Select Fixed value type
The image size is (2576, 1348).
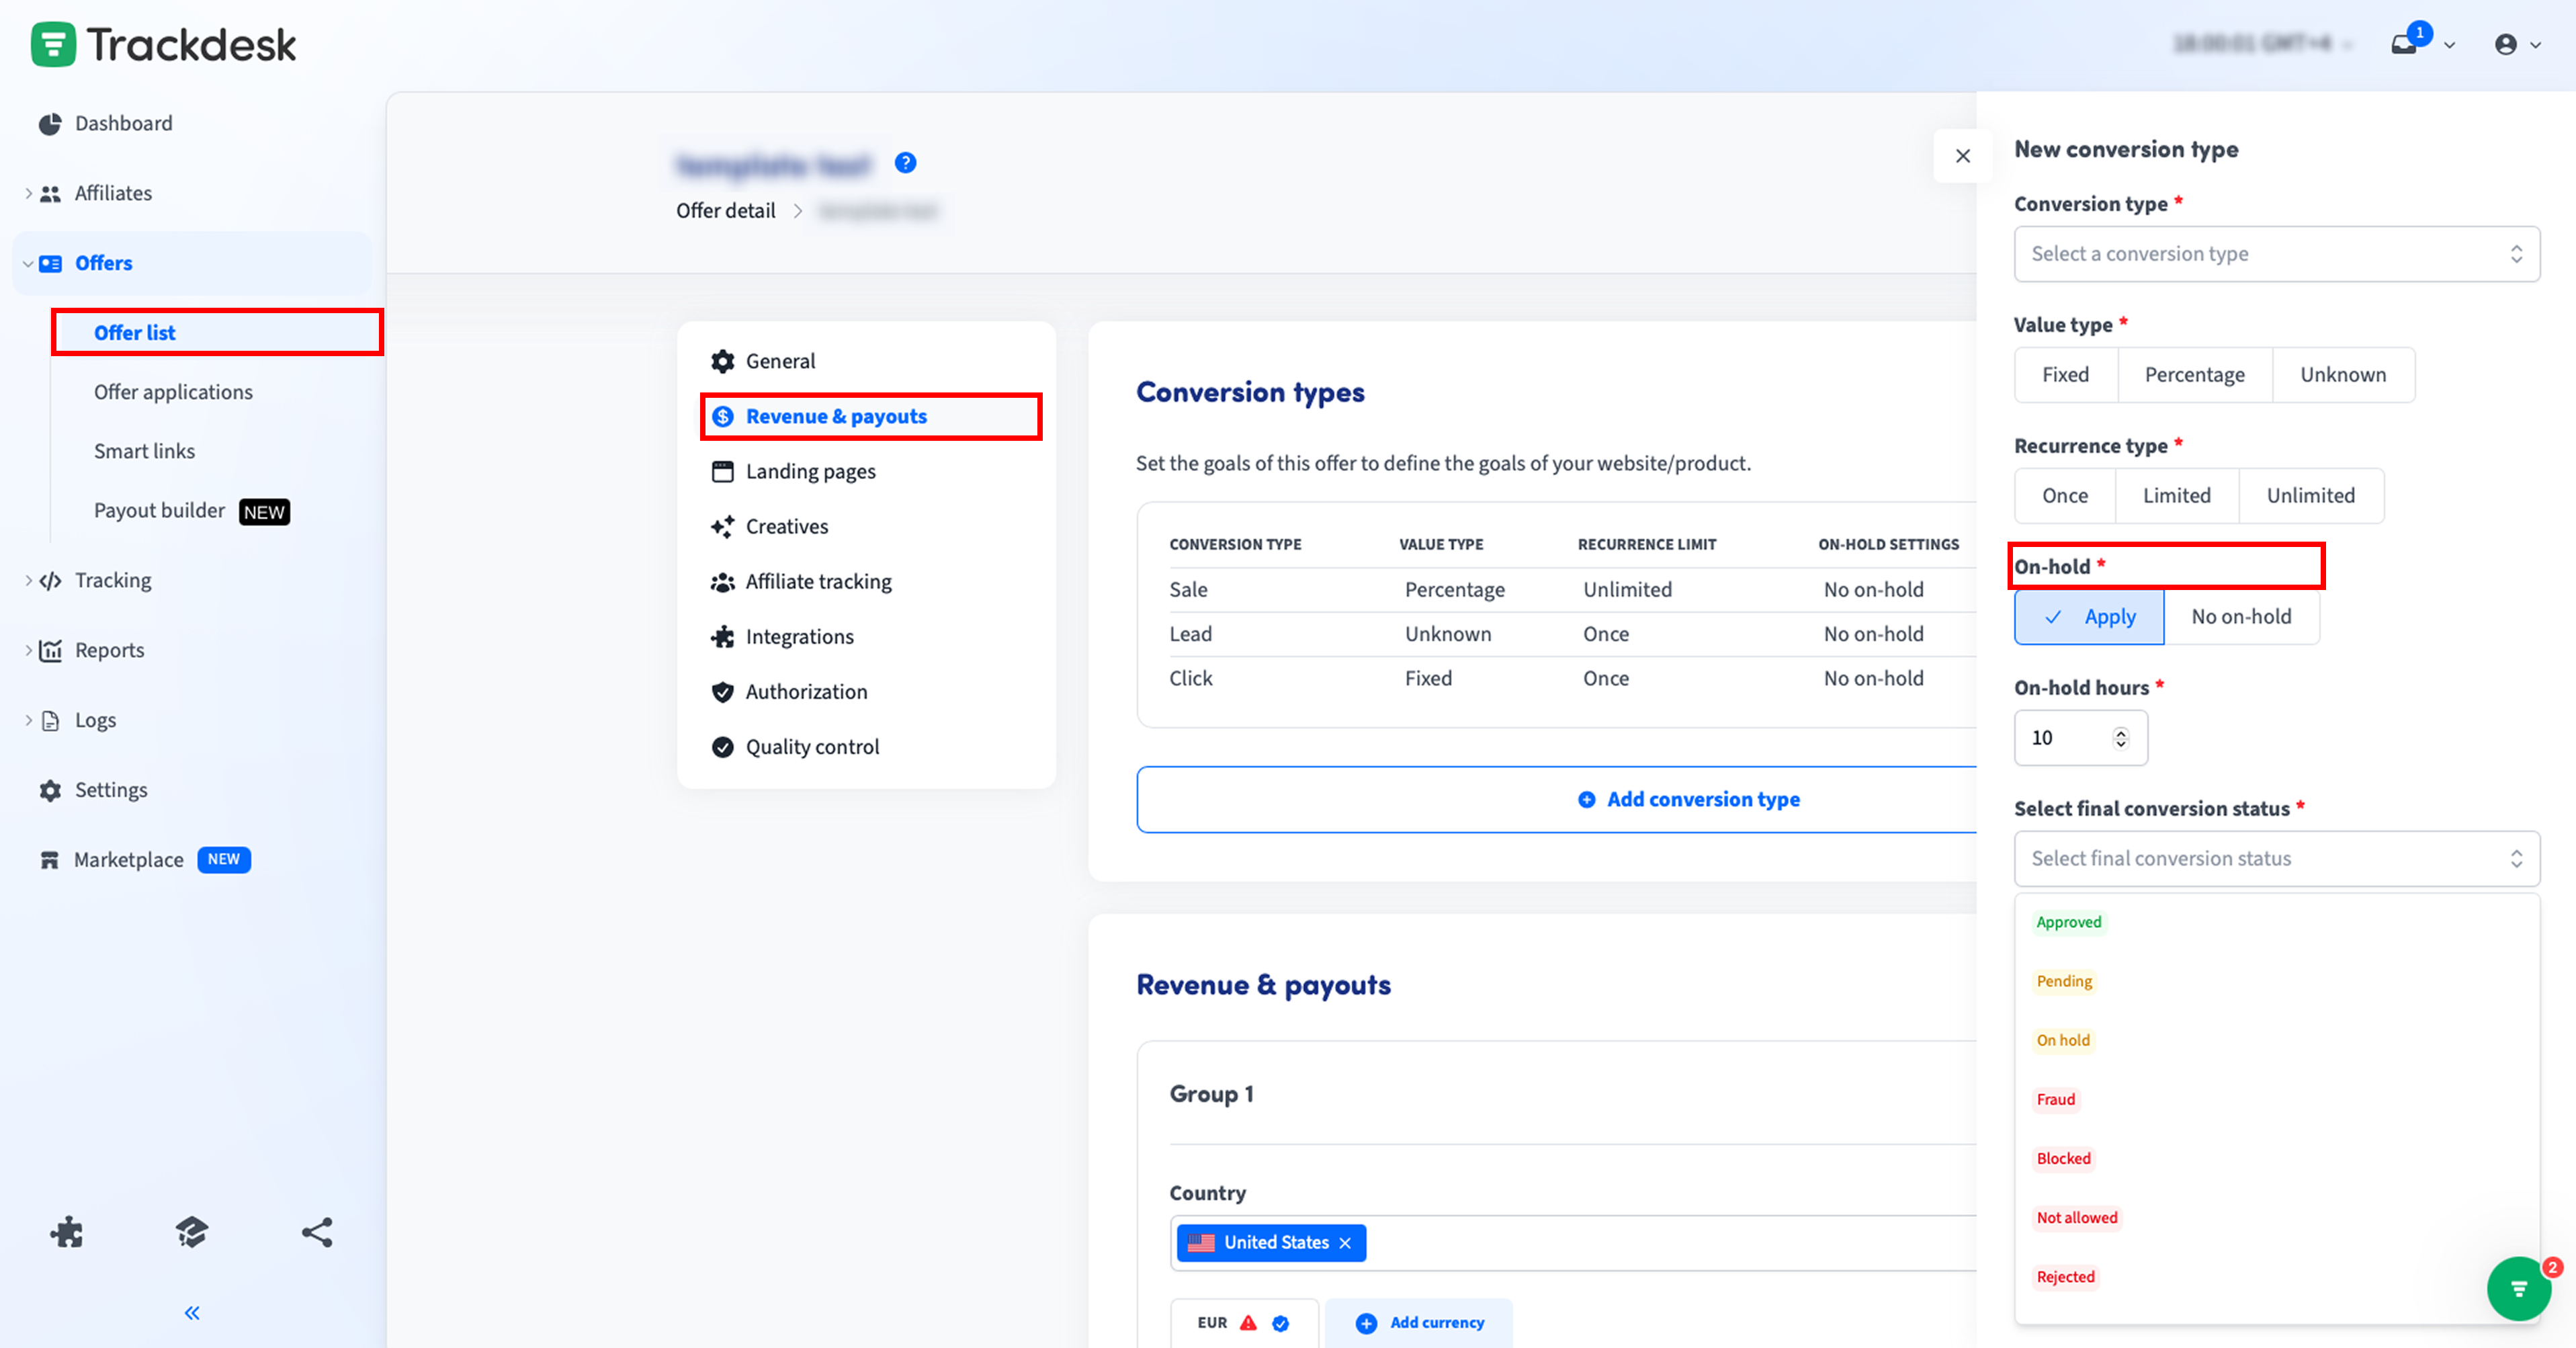(2065, 374)
